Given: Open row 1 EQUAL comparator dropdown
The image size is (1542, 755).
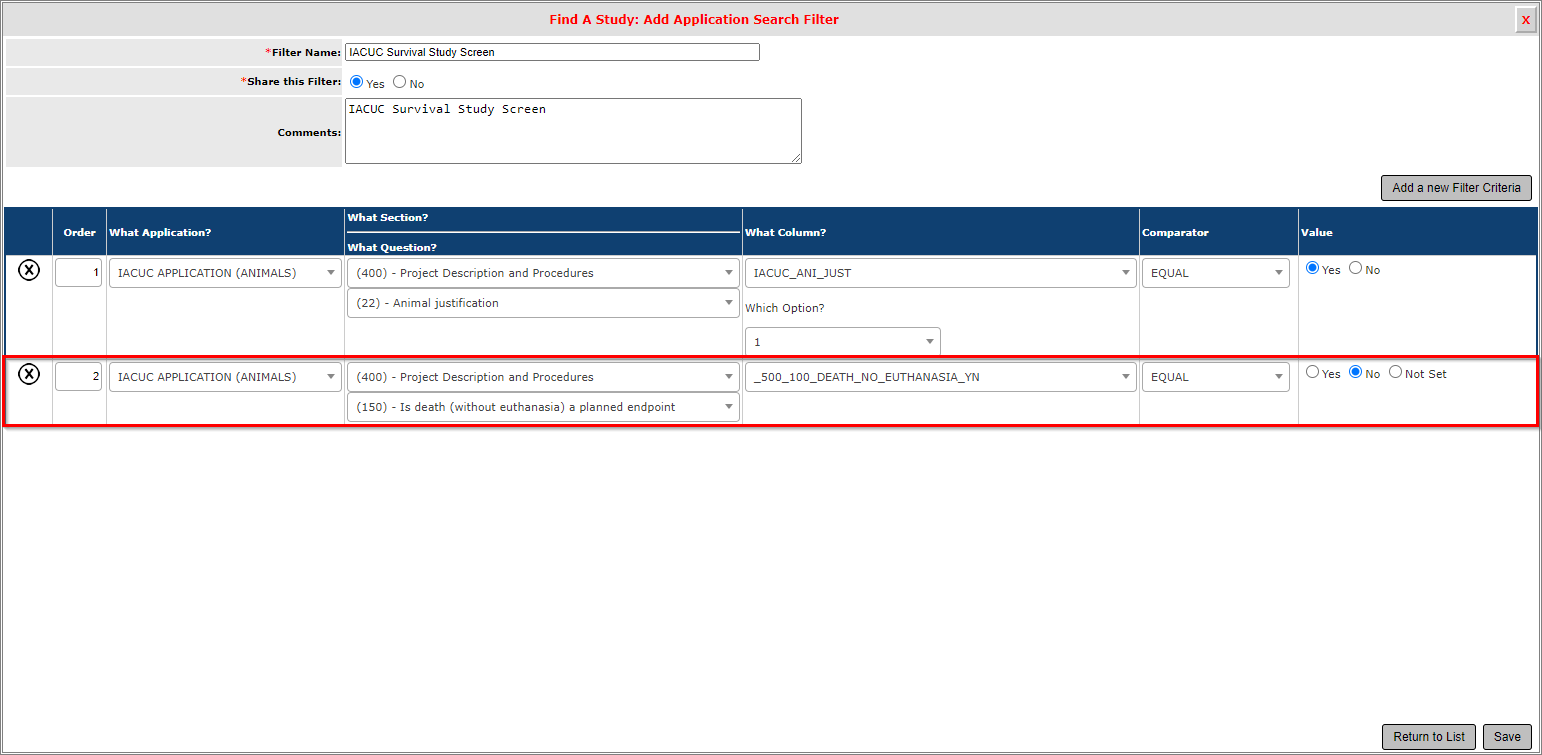Looking at the screenshot, I should tap(1216, 273).
